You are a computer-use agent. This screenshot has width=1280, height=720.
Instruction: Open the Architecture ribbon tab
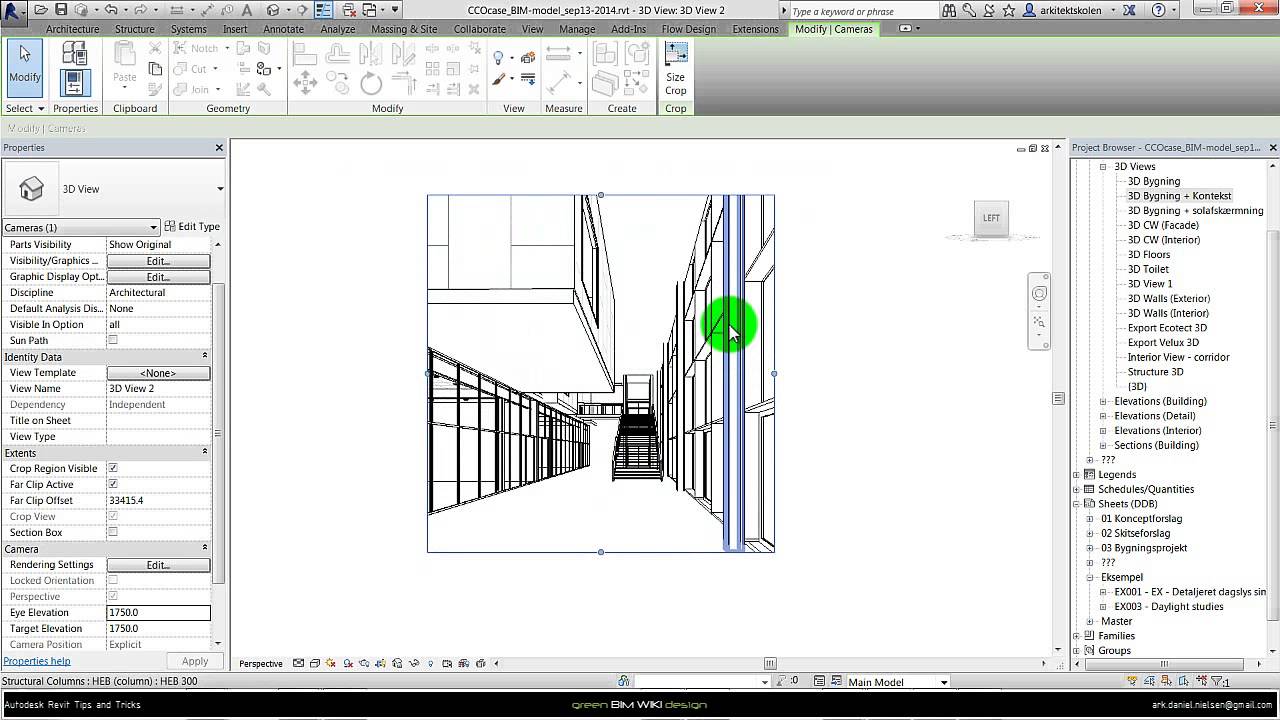[72, 29]
